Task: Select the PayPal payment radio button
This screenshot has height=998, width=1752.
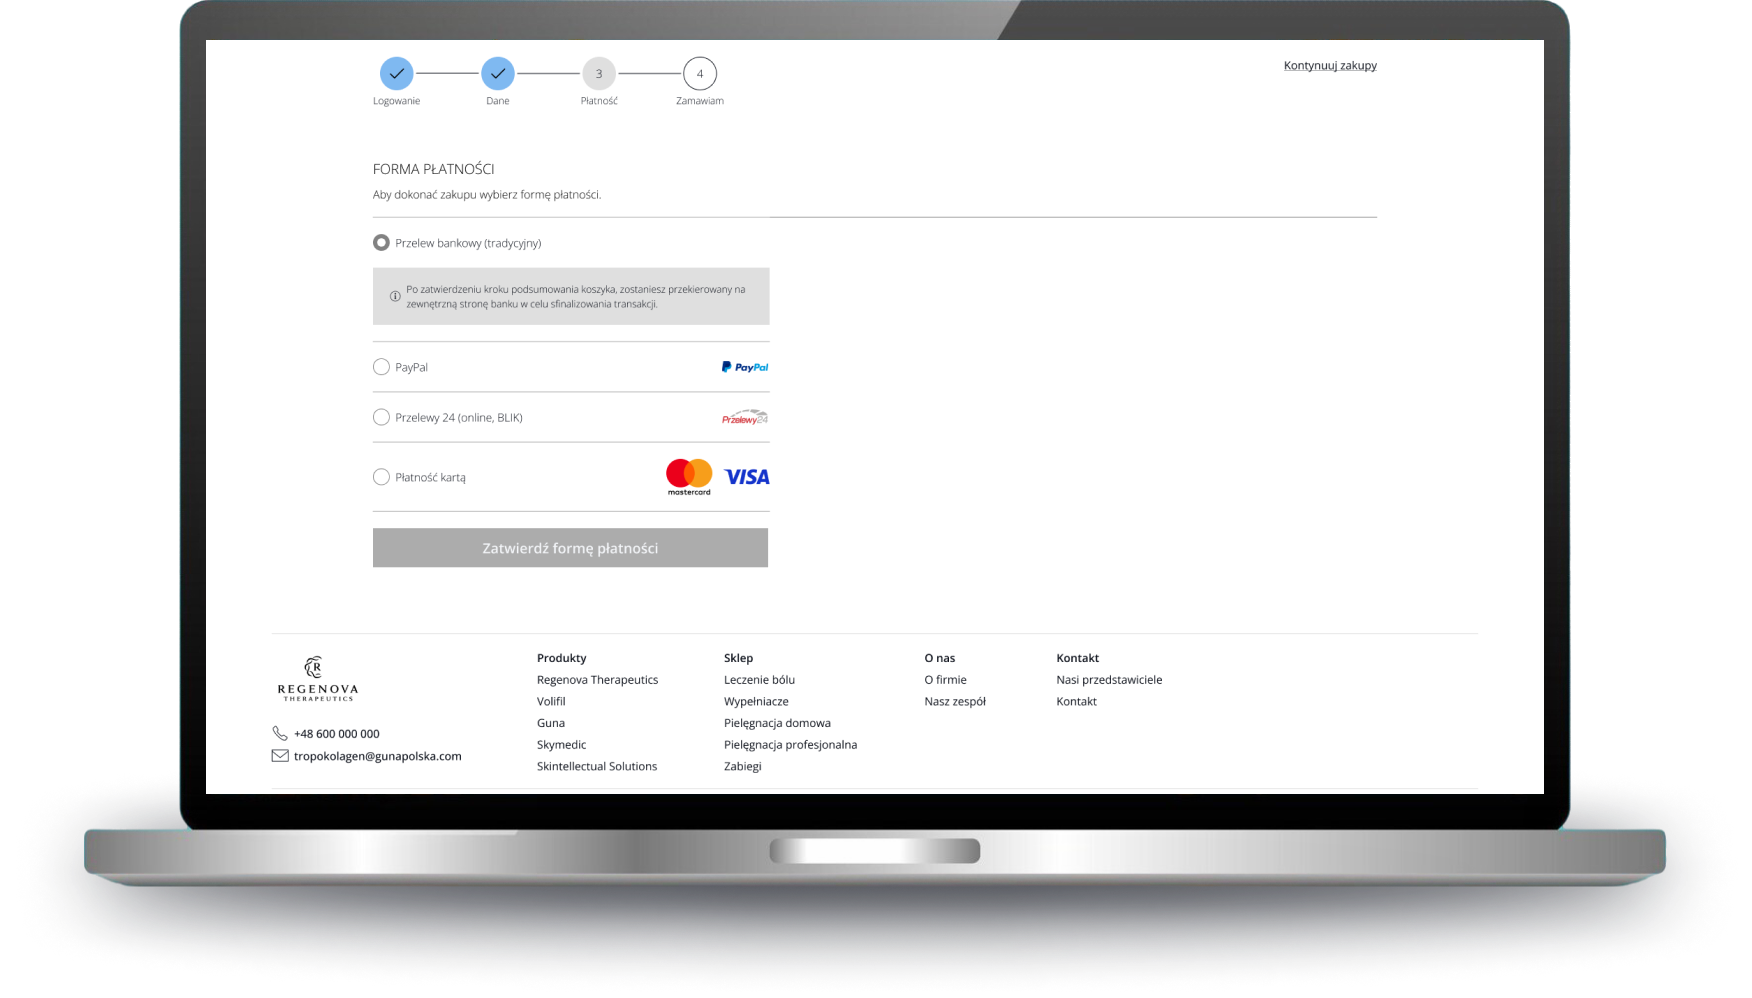Action: tap(381, 367)
